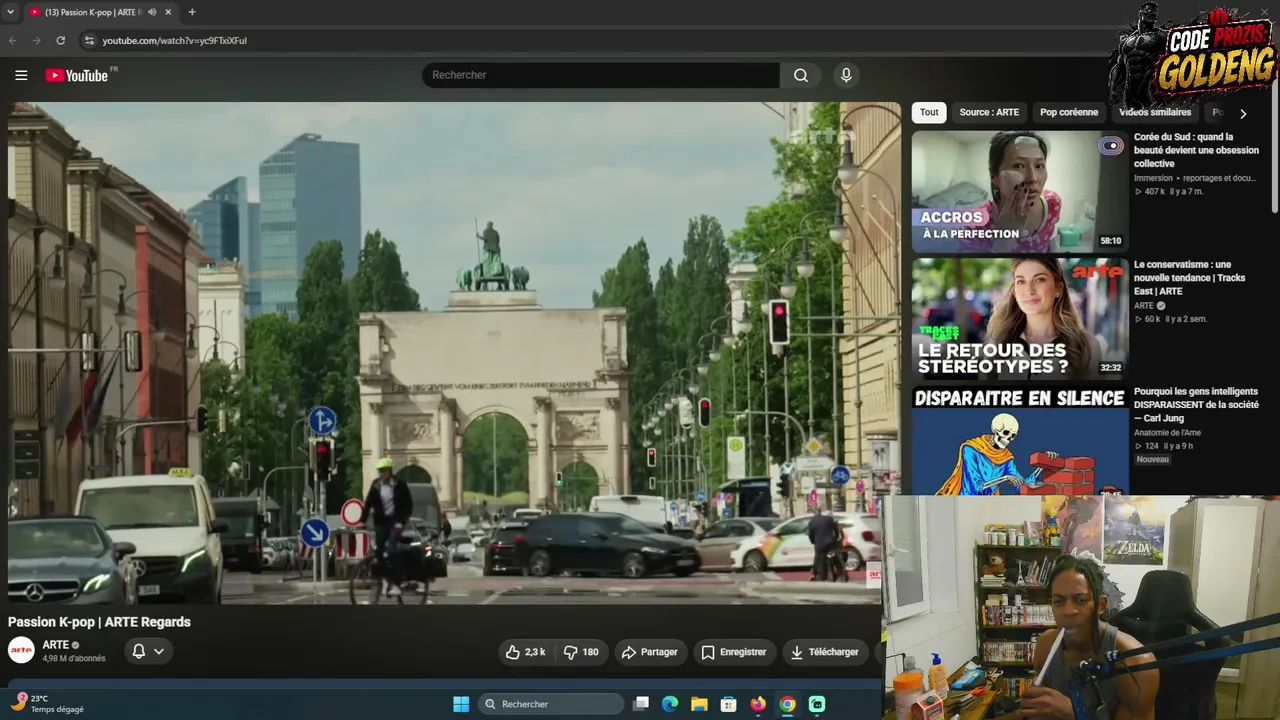This screenshot has height=720, width=1280.
Task: Select the 'Tout' filter chip
Action: [x=929, y=112]
